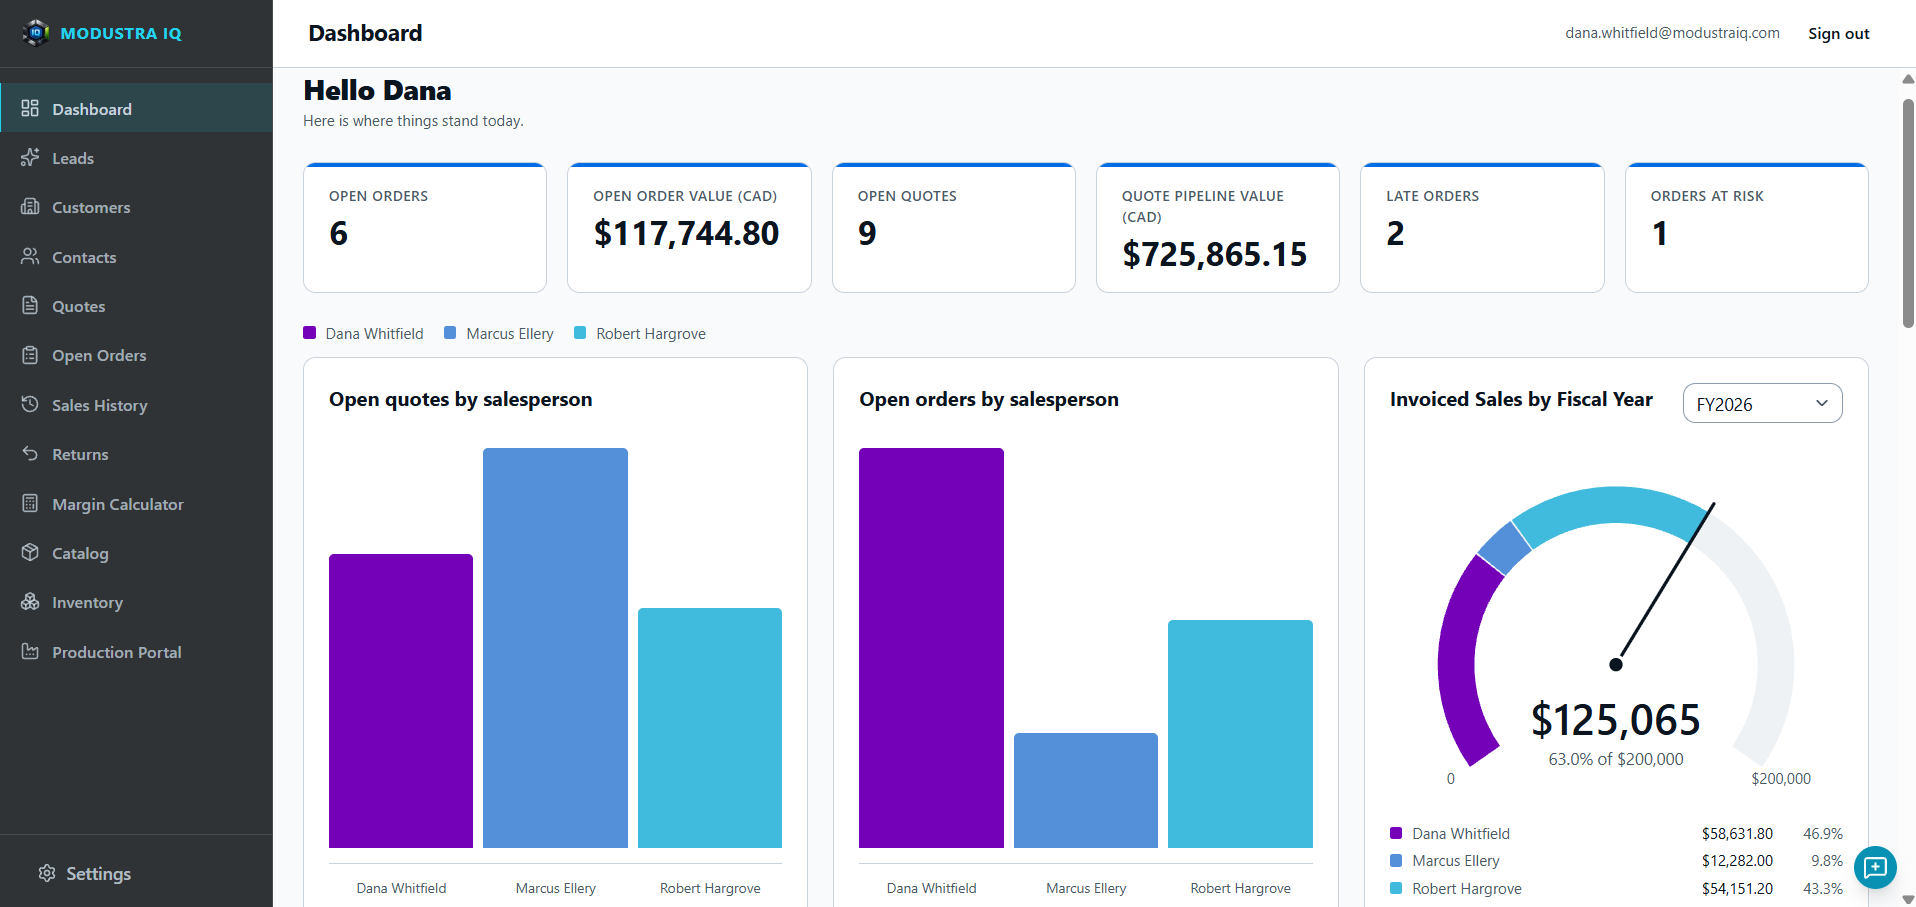Click the $54,151.20 value for Robert Hargrove
This screenshot has height=907, width=1916.
coord(1737,888)
